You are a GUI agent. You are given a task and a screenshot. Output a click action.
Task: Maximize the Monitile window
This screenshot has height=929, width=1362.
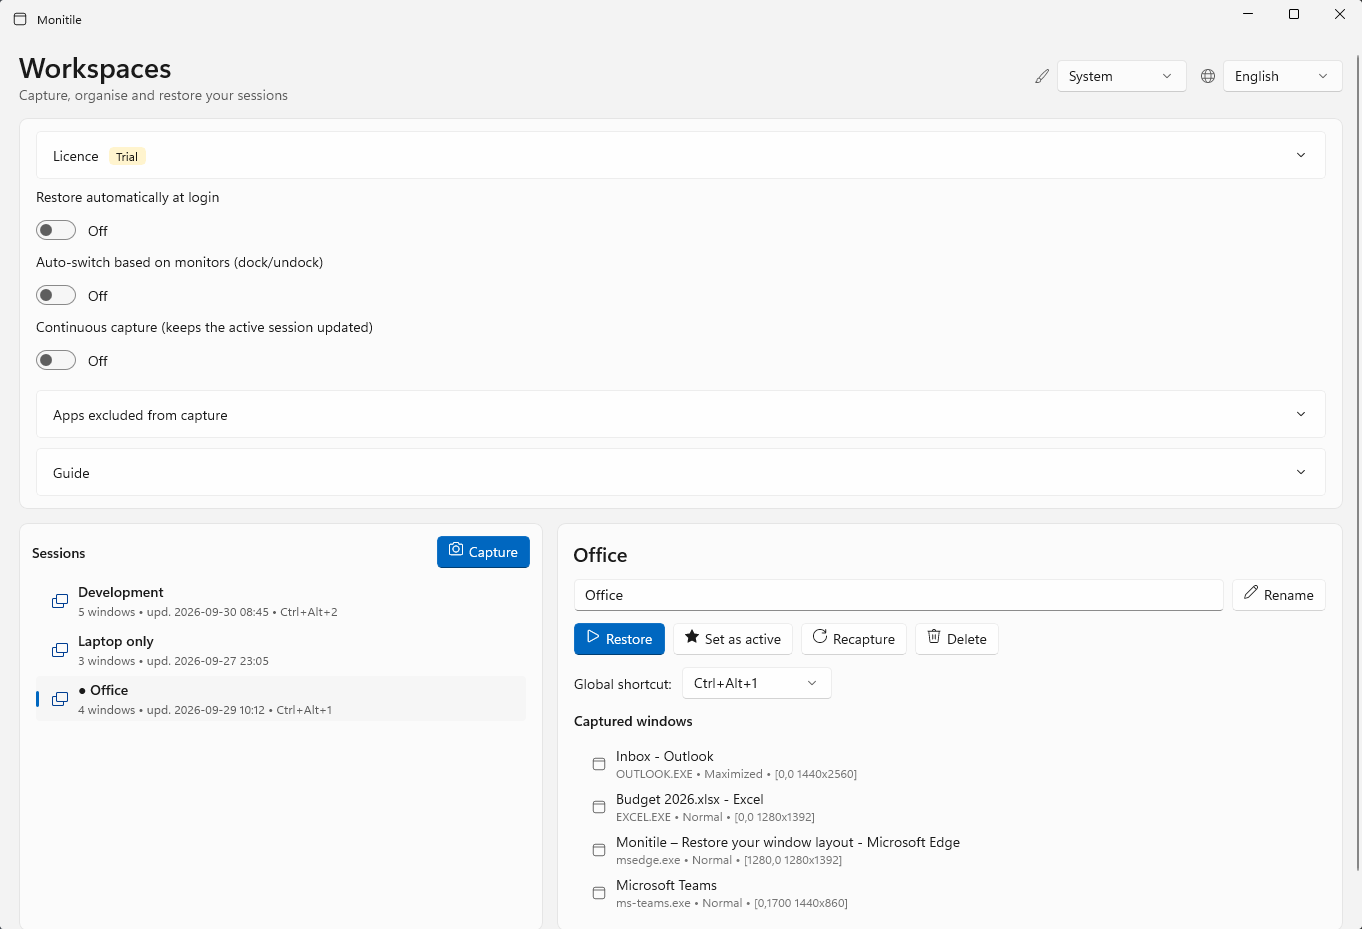coord(1294,14)
